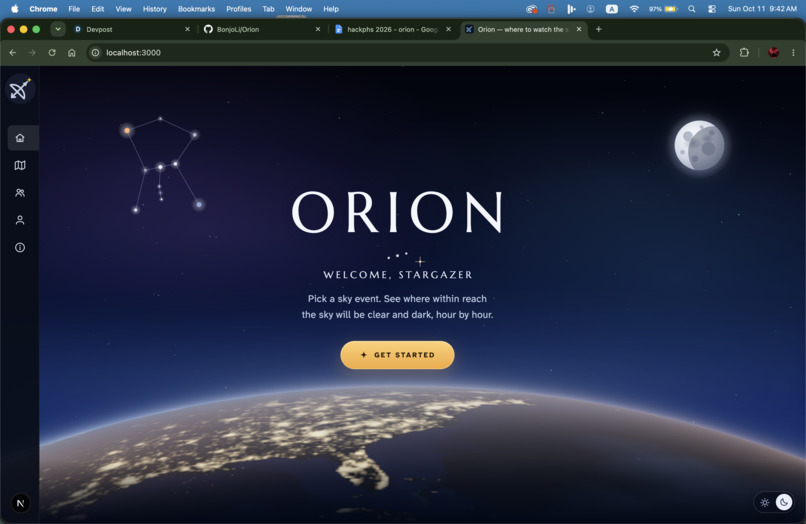Open the History menu
Screen dimensions: 806x524
click(x=155, y=9)
